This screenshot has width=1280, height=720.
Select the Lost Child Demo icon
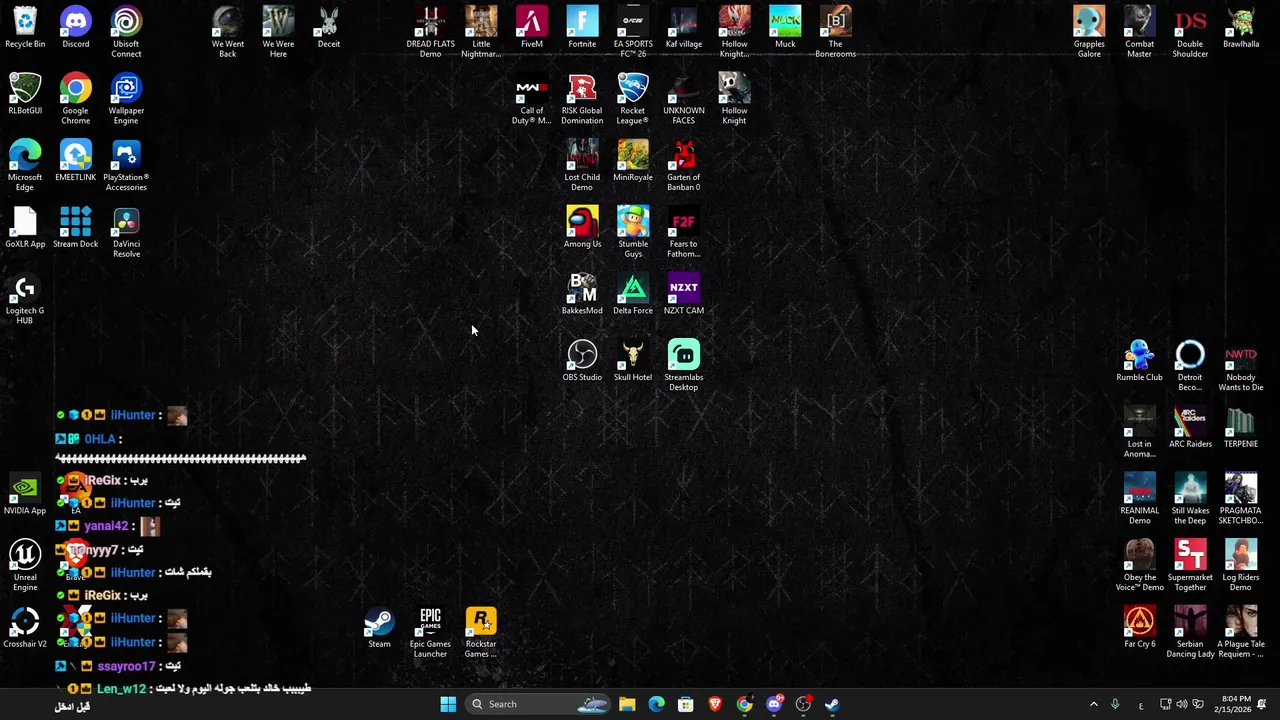[582, 166]
